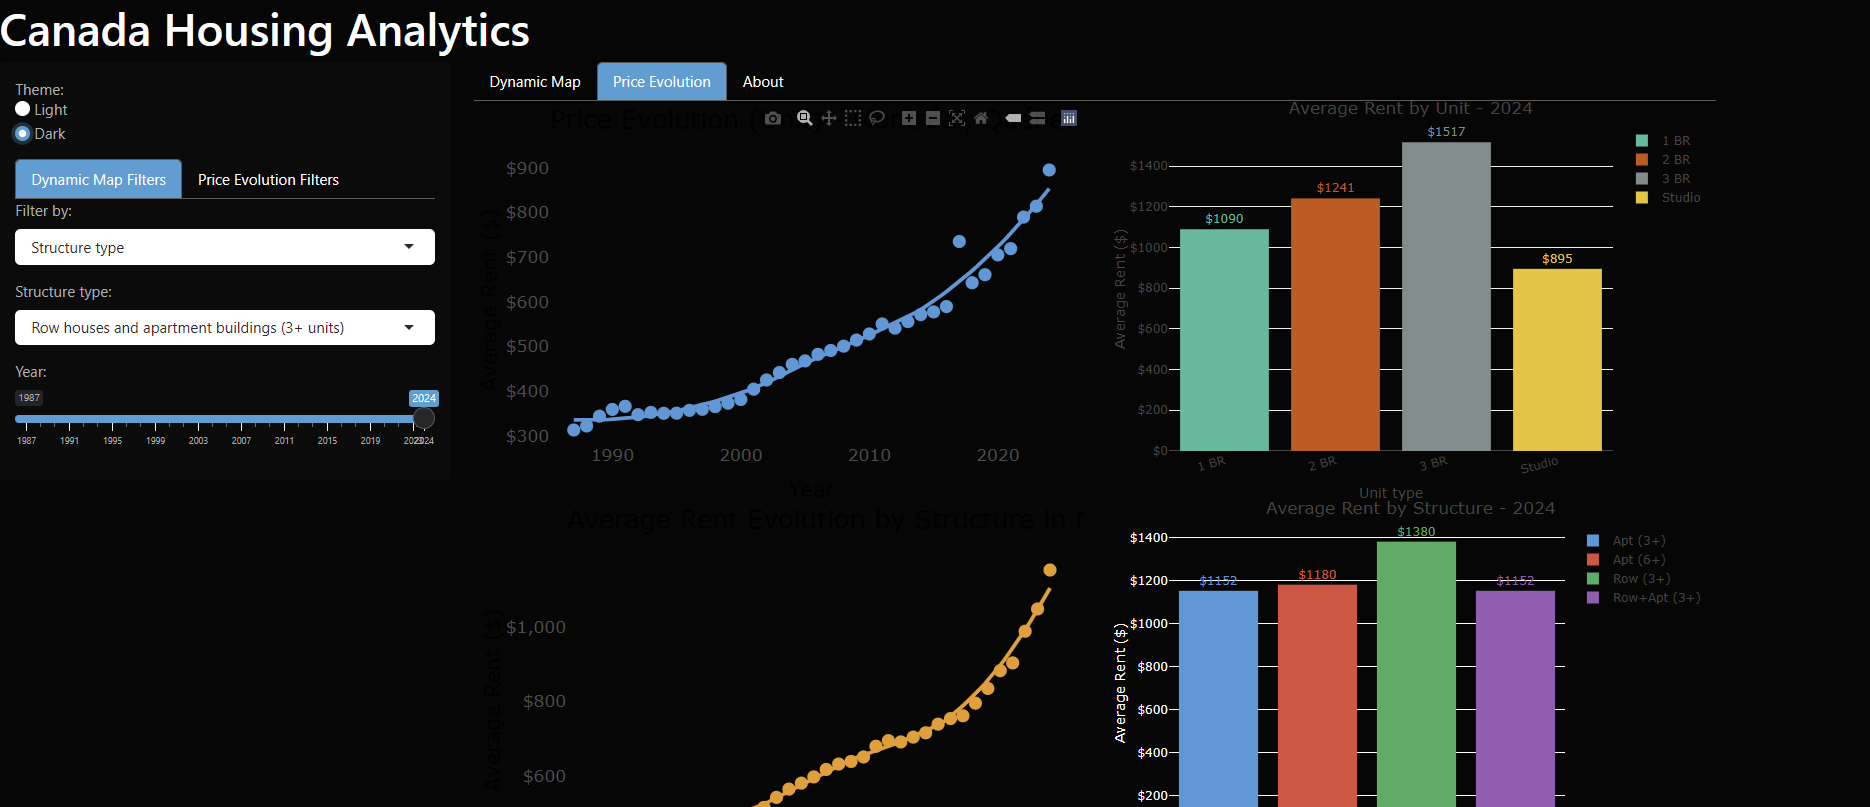The width and height of the screenshot is (1870, 807).
Task: Click the Zoom In plus icon
Action: [x=909, y=118]
